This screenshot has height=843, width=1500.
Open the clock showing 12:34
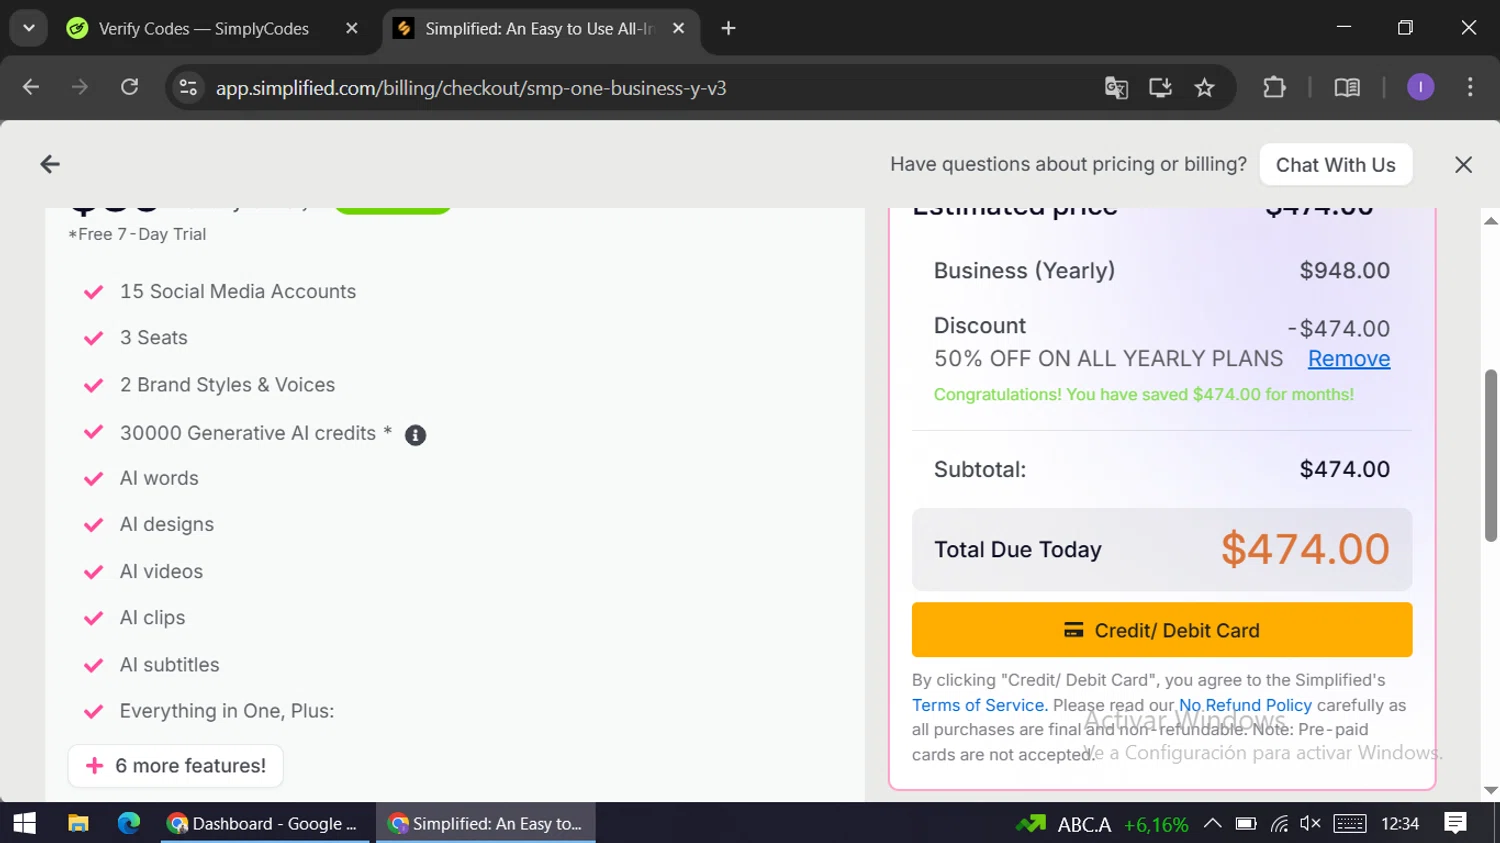coord(1400,824)
